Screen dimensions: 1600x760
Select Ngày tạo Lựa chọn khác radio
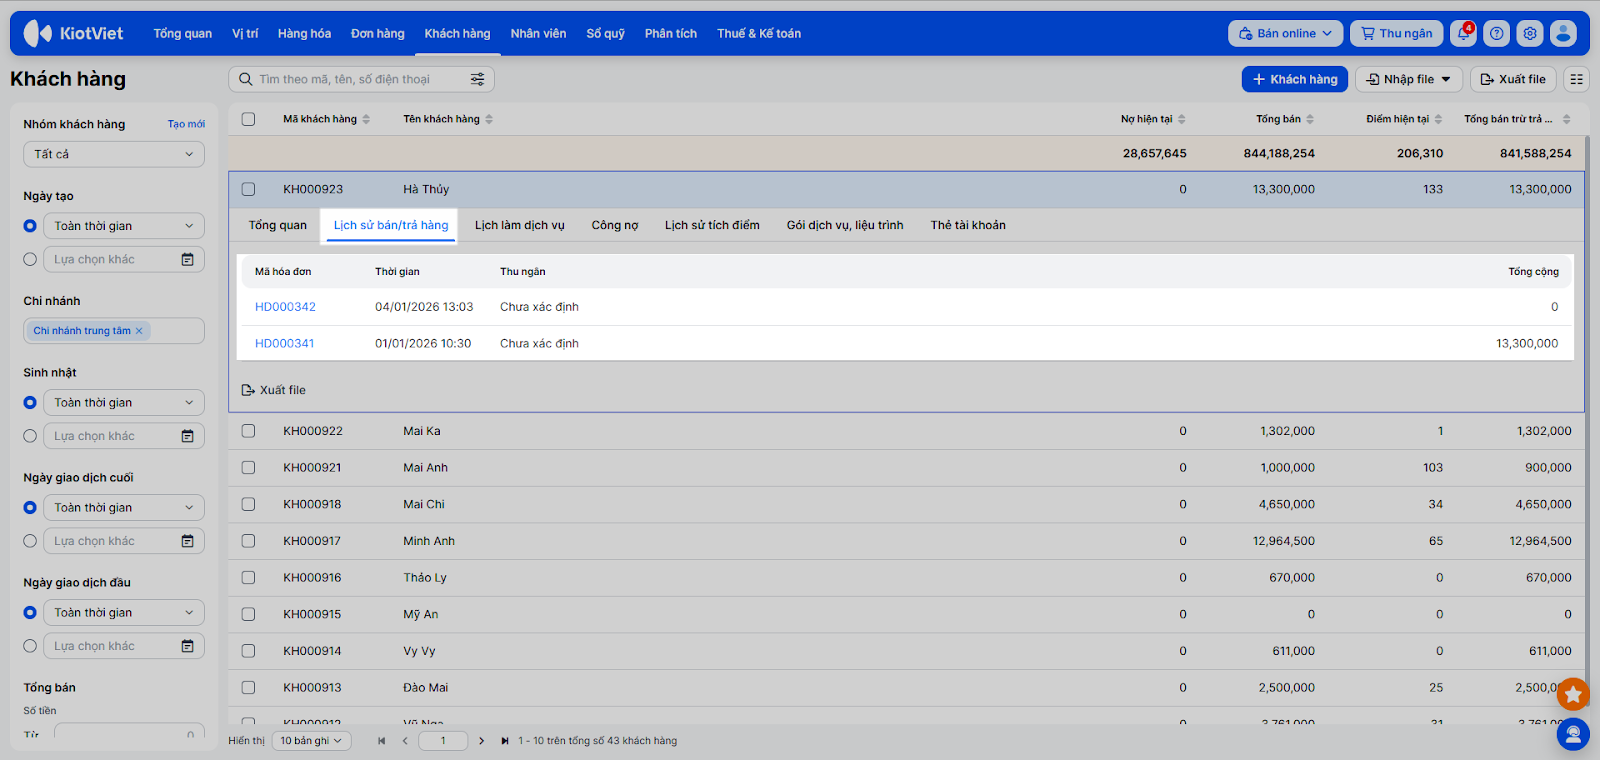coord(30,259)
